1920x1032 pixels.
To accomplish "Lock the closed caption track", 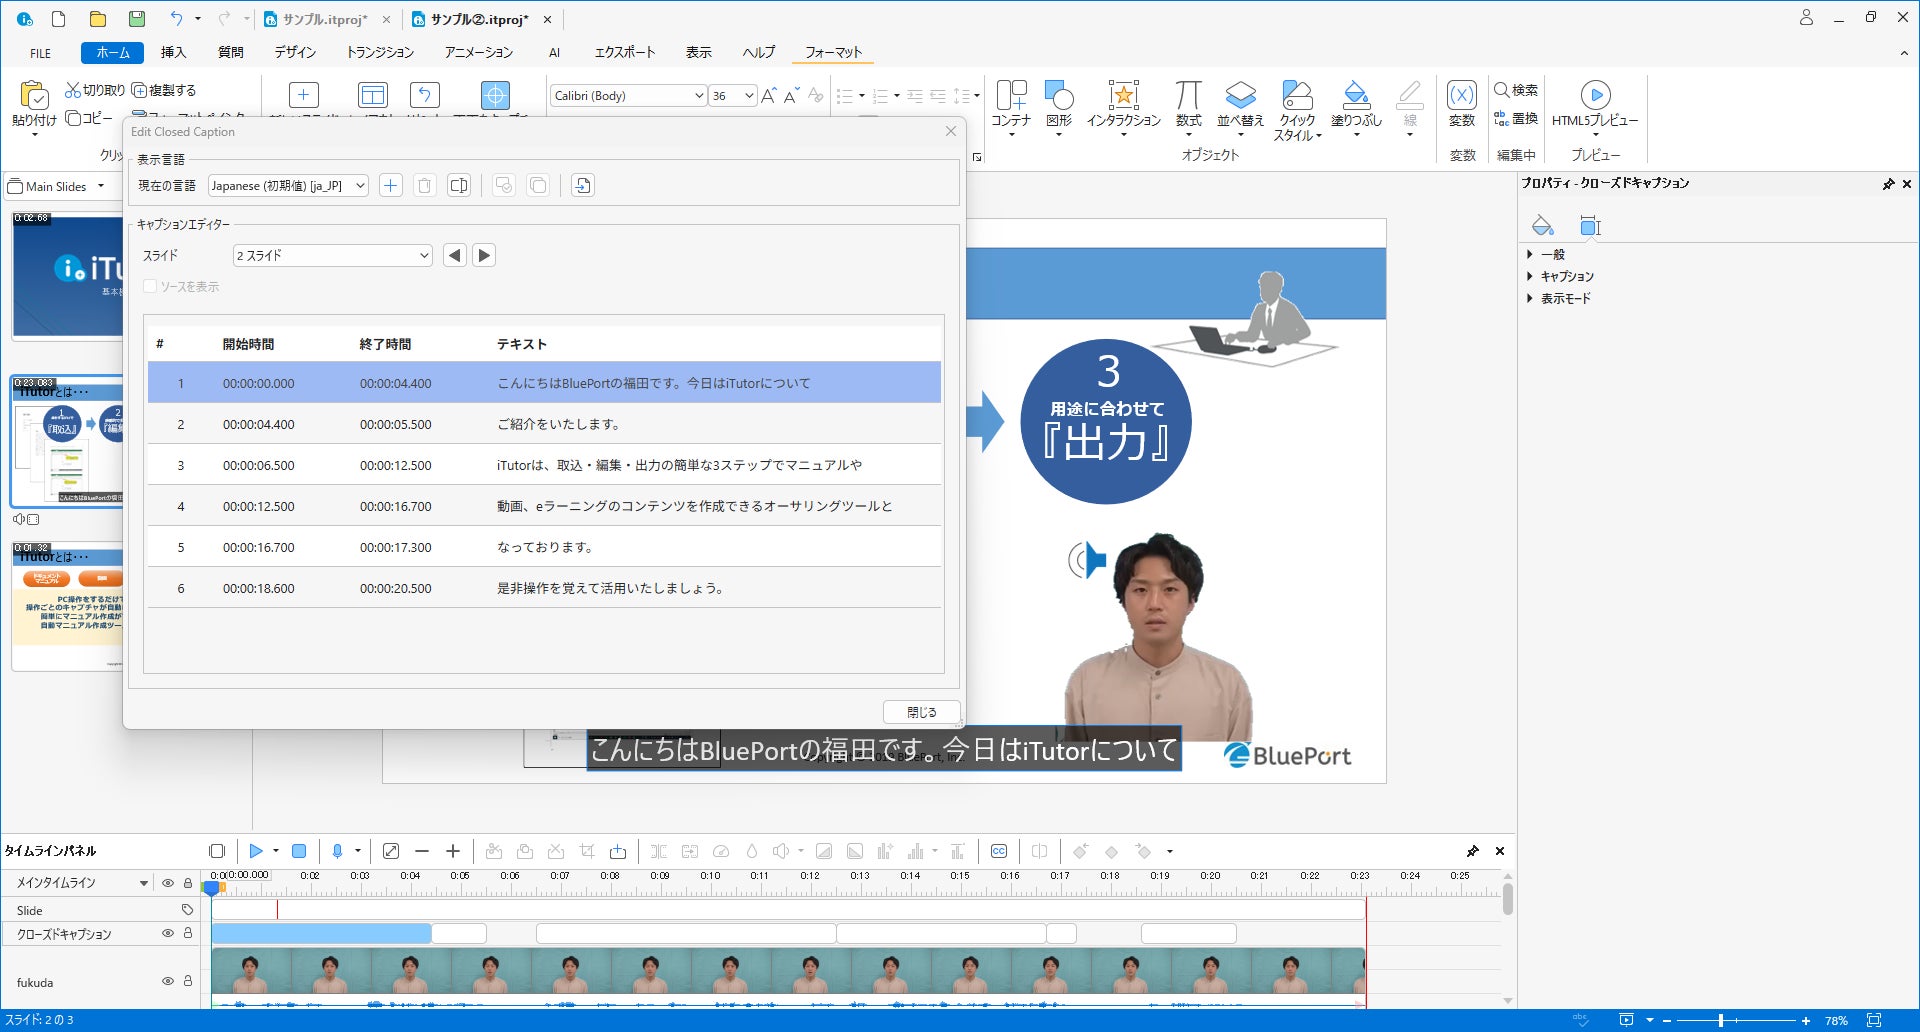I will 187,933.
